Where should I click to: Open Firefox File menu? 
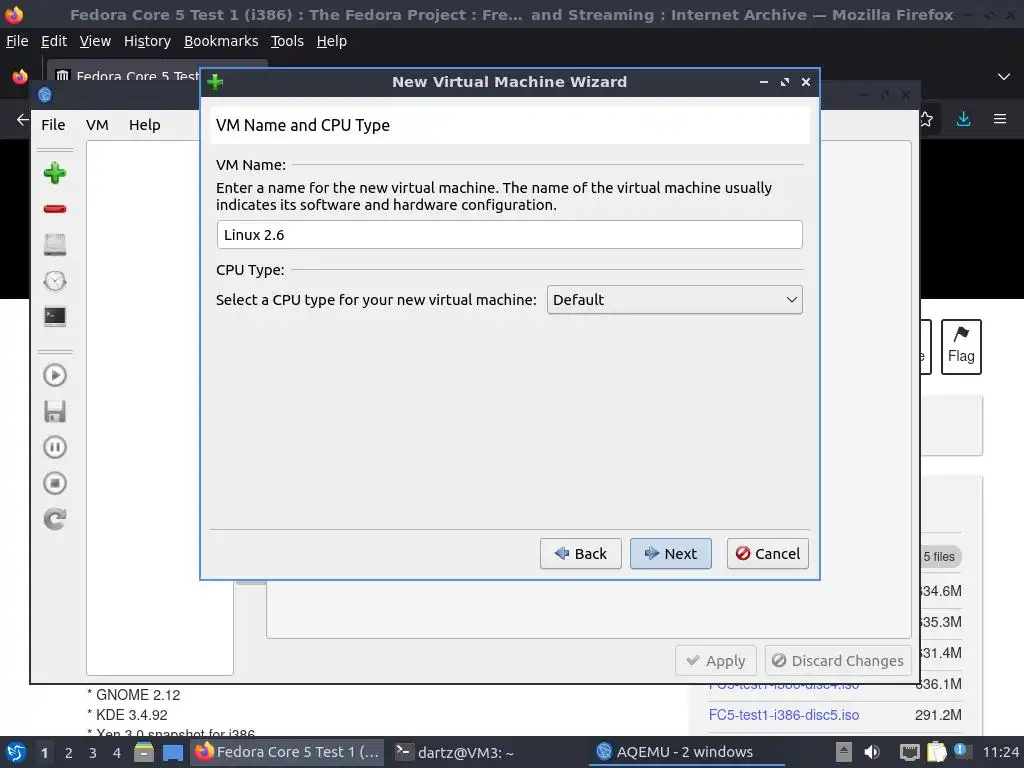tap(17, 41)
